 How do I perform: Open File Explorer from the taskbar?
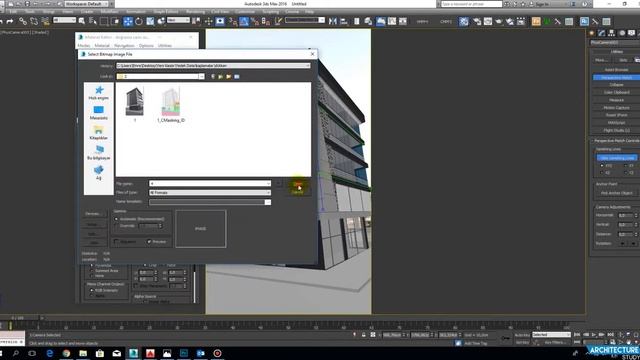tap(83, 353)
